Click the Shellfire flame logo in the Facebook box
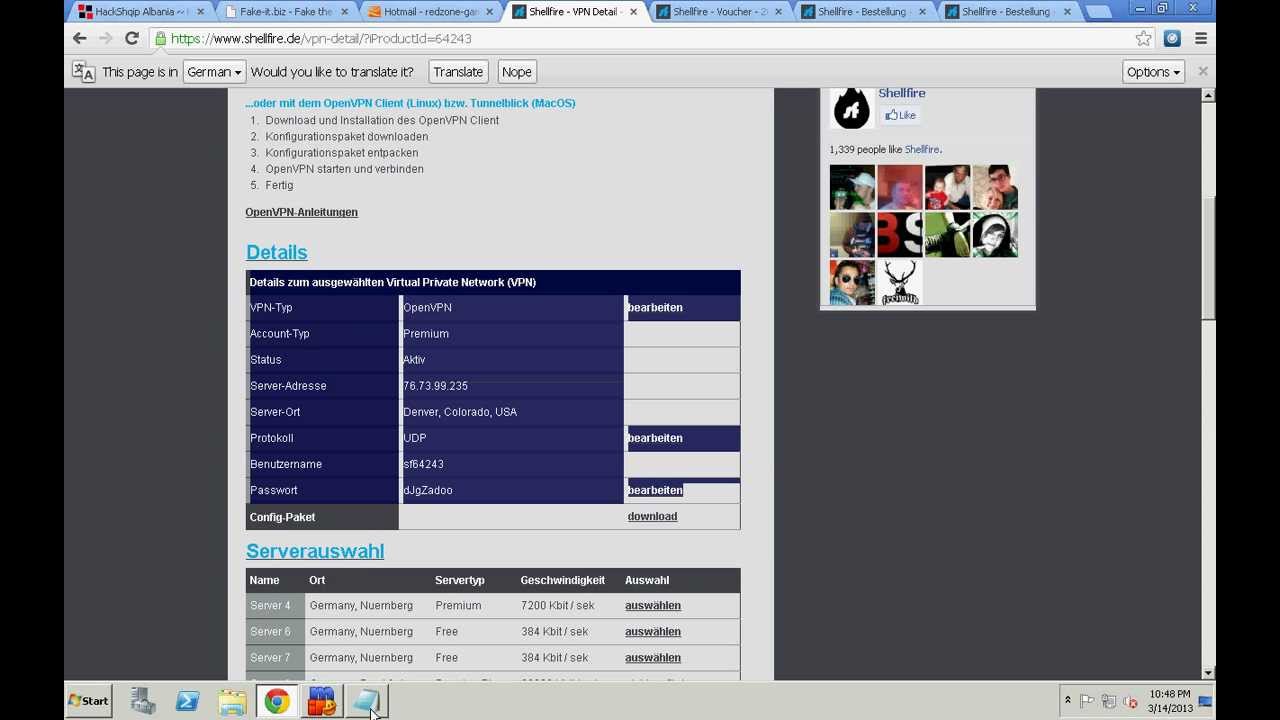1280x720 pixels. click(852, 109)
